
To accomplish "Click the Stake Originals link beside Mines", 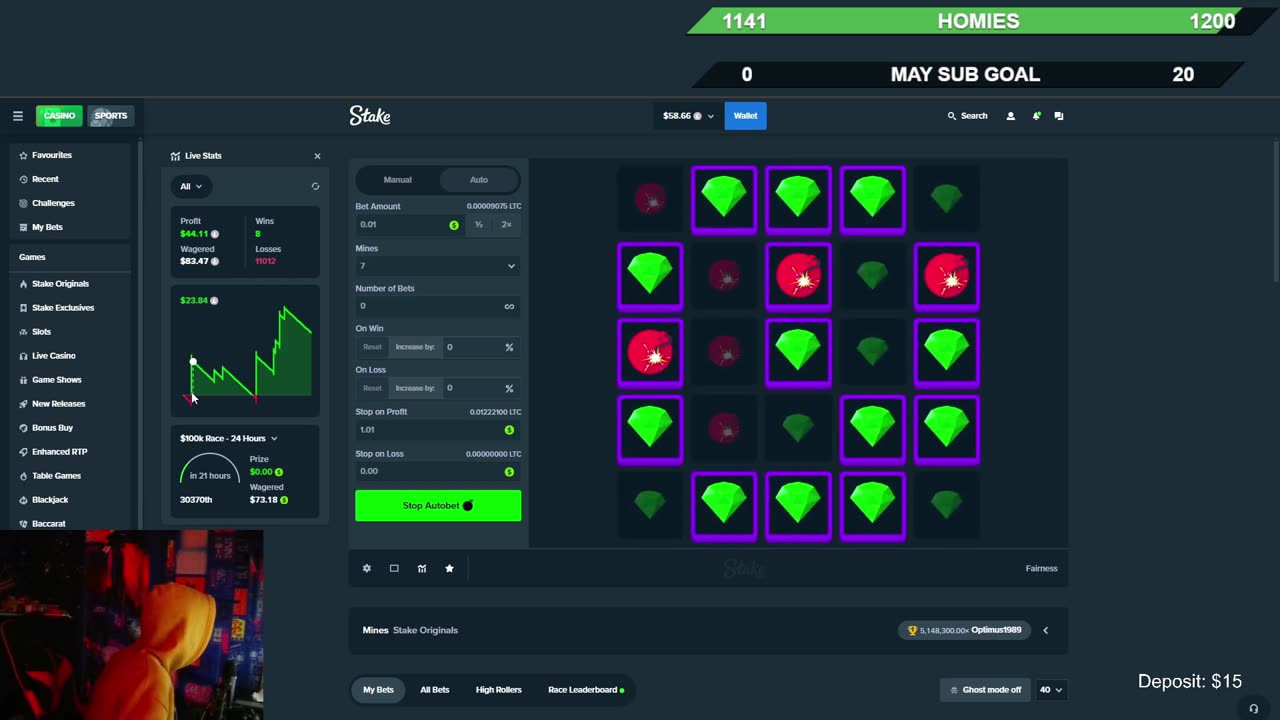I will point(425,630).
